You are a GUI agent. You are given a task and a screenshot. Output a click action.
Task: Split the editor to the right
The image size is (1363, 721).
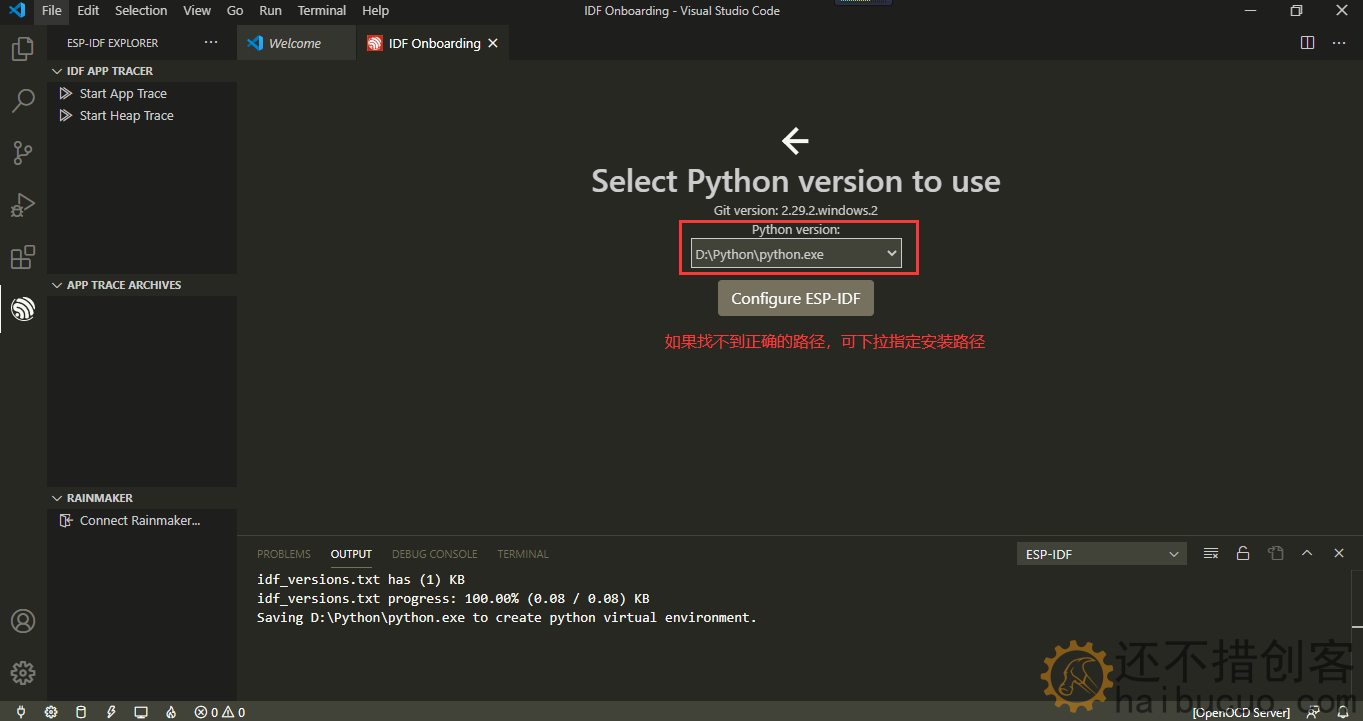pyautogui.click(x=1307, y=43)
